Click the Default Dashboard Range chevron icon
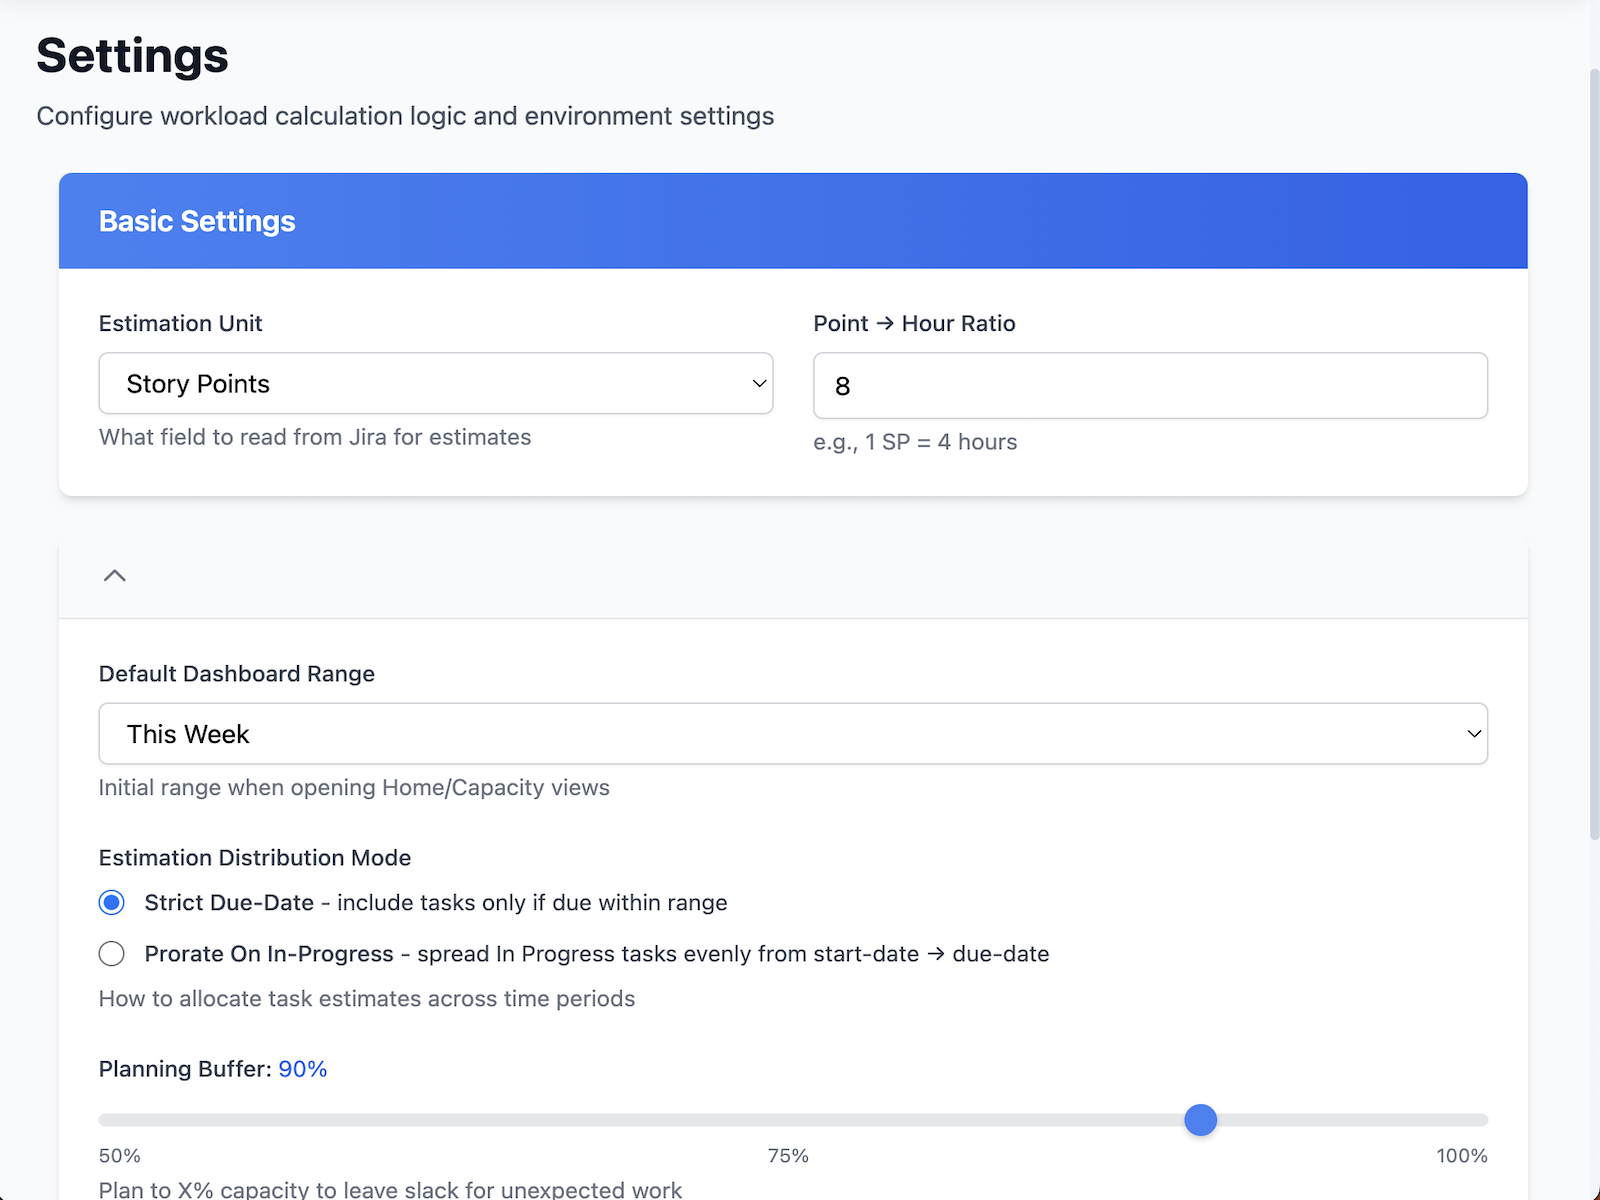Image resolution: width=1600 pixels, height=1200 pixels. point(1473,733)
